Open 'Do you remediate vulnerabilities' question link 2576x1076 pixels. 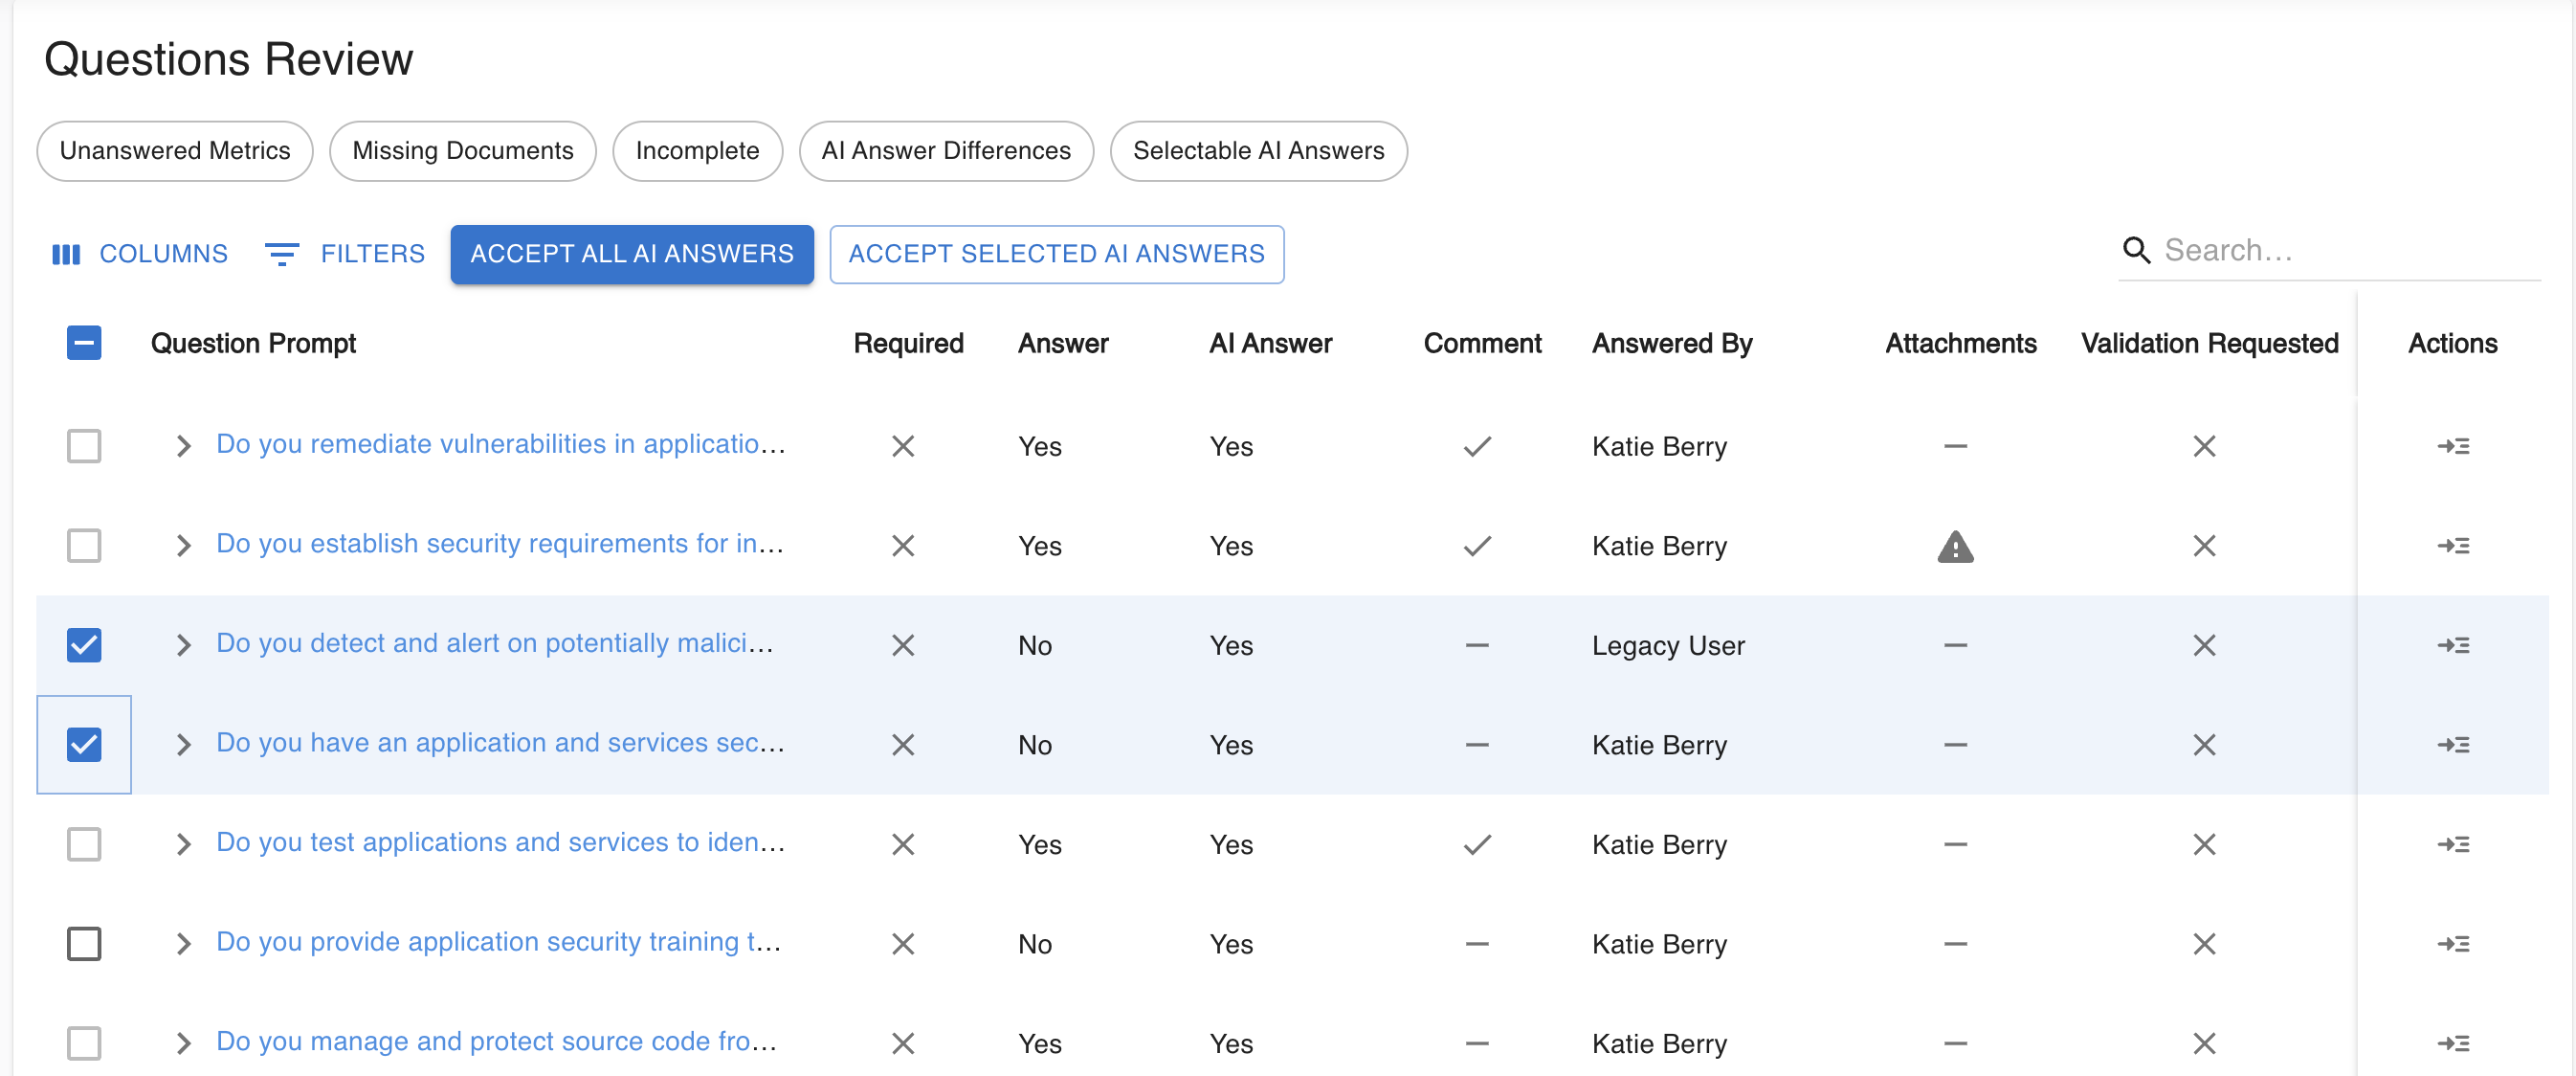[x=500, y=444]
